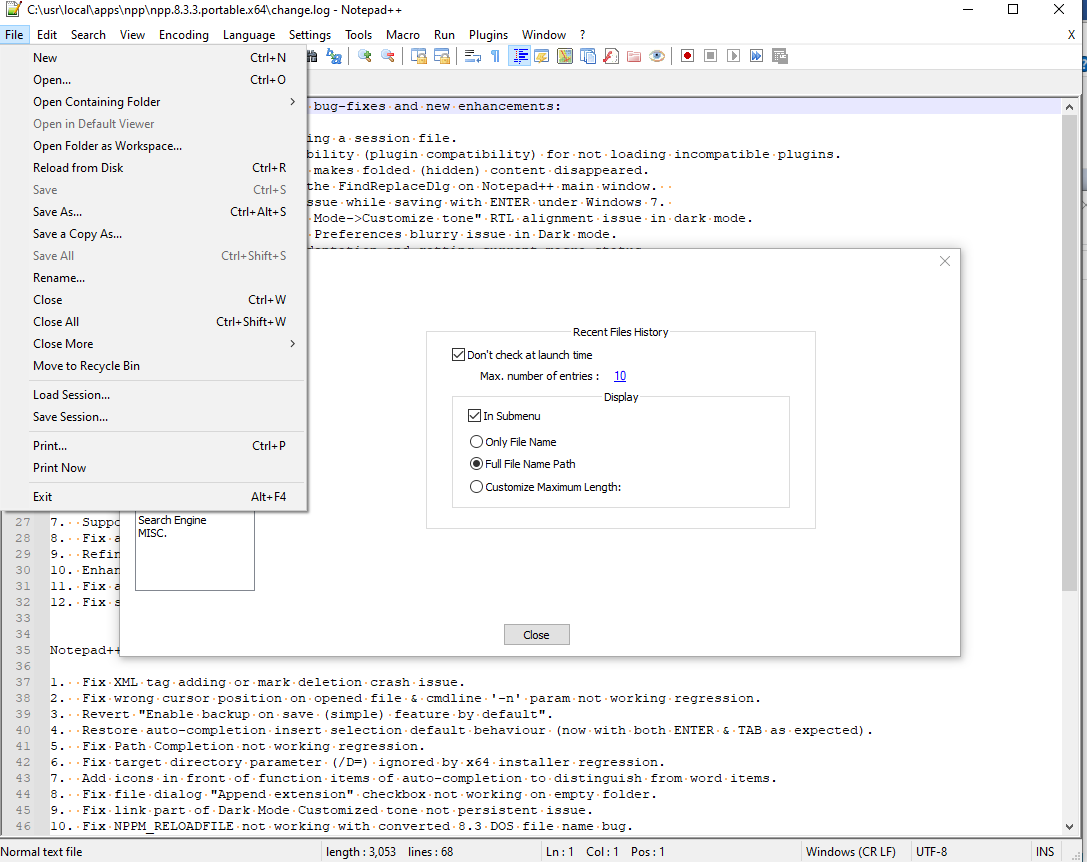Screen dimensions: 1087x862
Task: Choose Save As... menu entry
Action: 153,212
